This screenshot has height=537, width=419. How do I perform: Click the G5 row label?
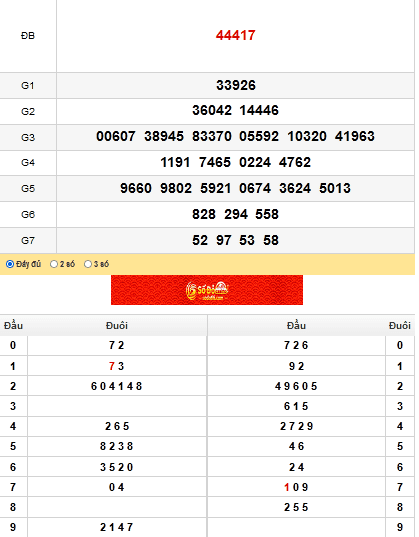click(x=28, y=188)
